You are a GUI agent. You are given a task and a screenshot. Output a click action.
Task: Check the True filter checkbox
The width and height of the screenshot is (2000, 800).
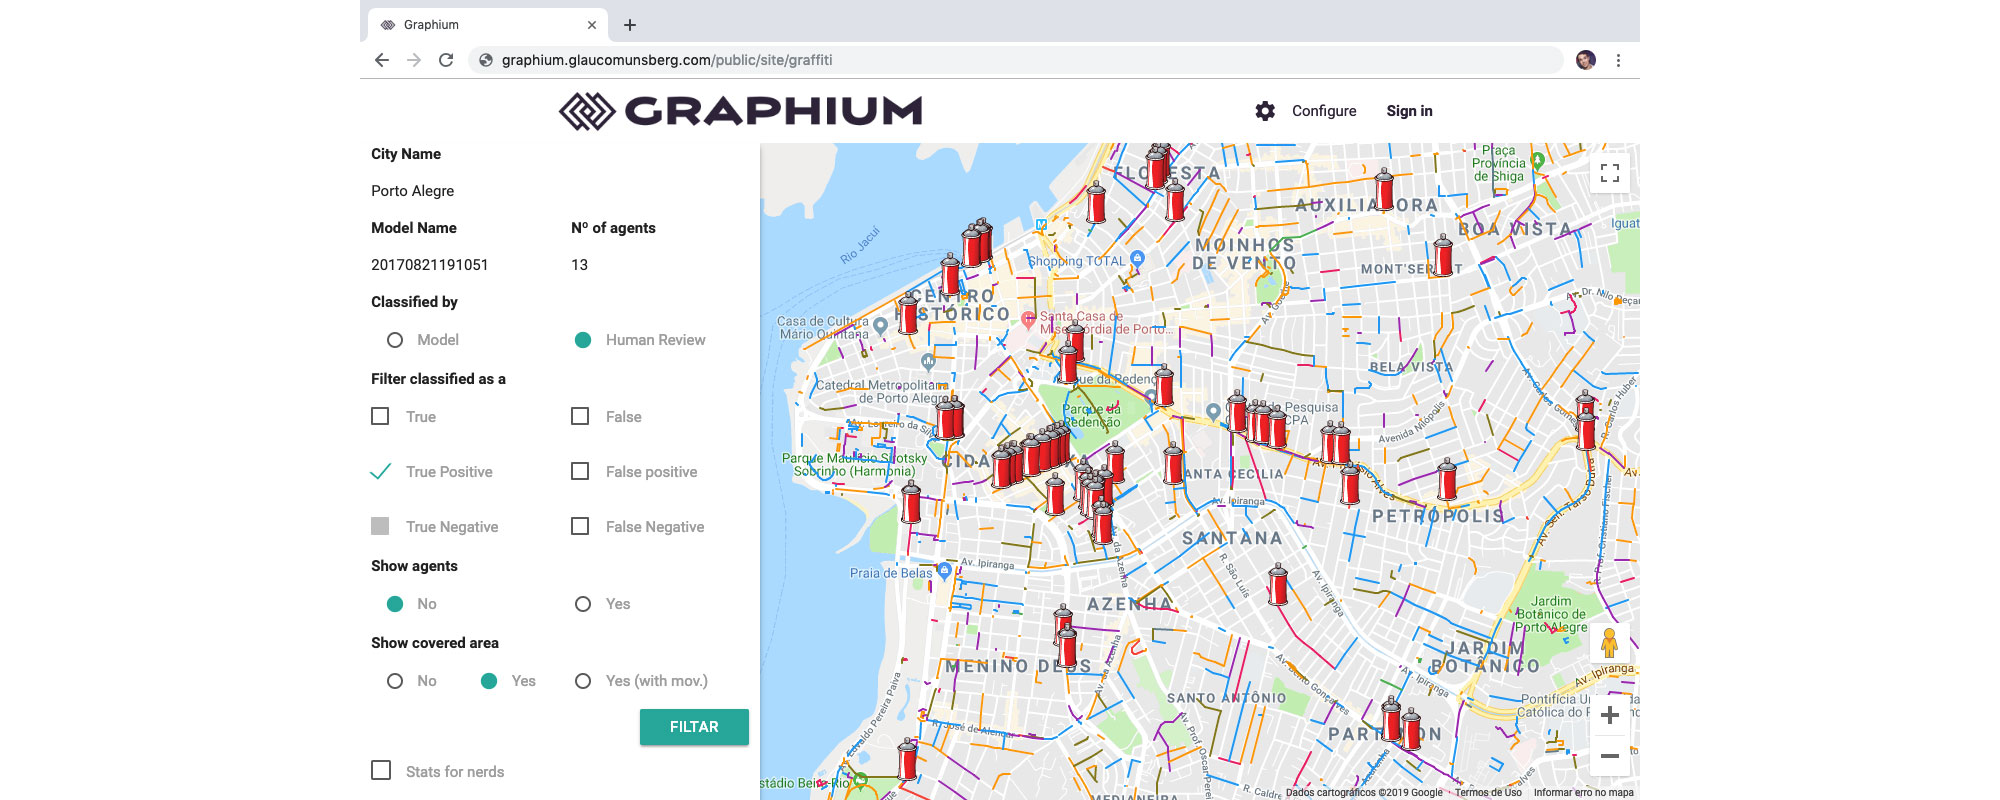click(x=380, y=416)
